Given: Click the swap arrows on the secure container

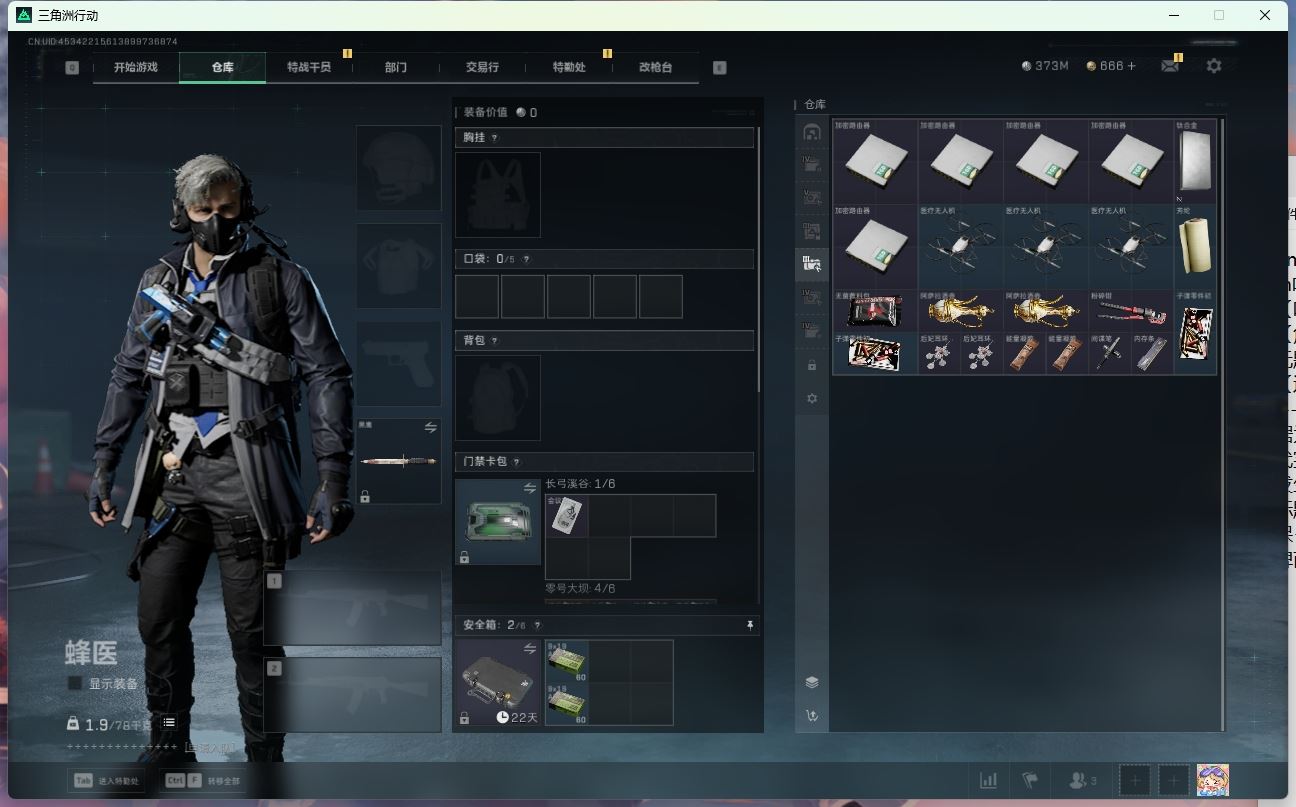Looking at the screenshot, I should point(529,649).
